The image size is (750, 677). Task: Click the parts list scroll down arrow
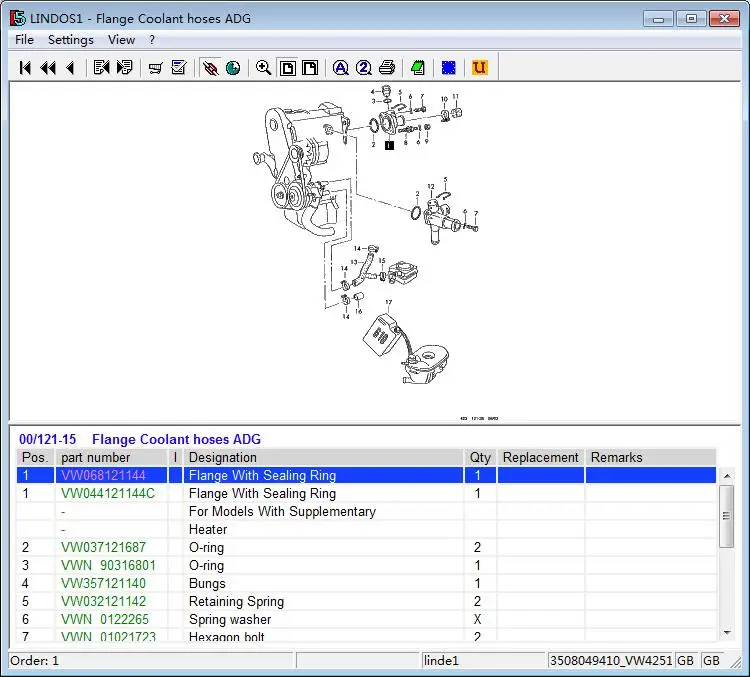coord(727,632)
